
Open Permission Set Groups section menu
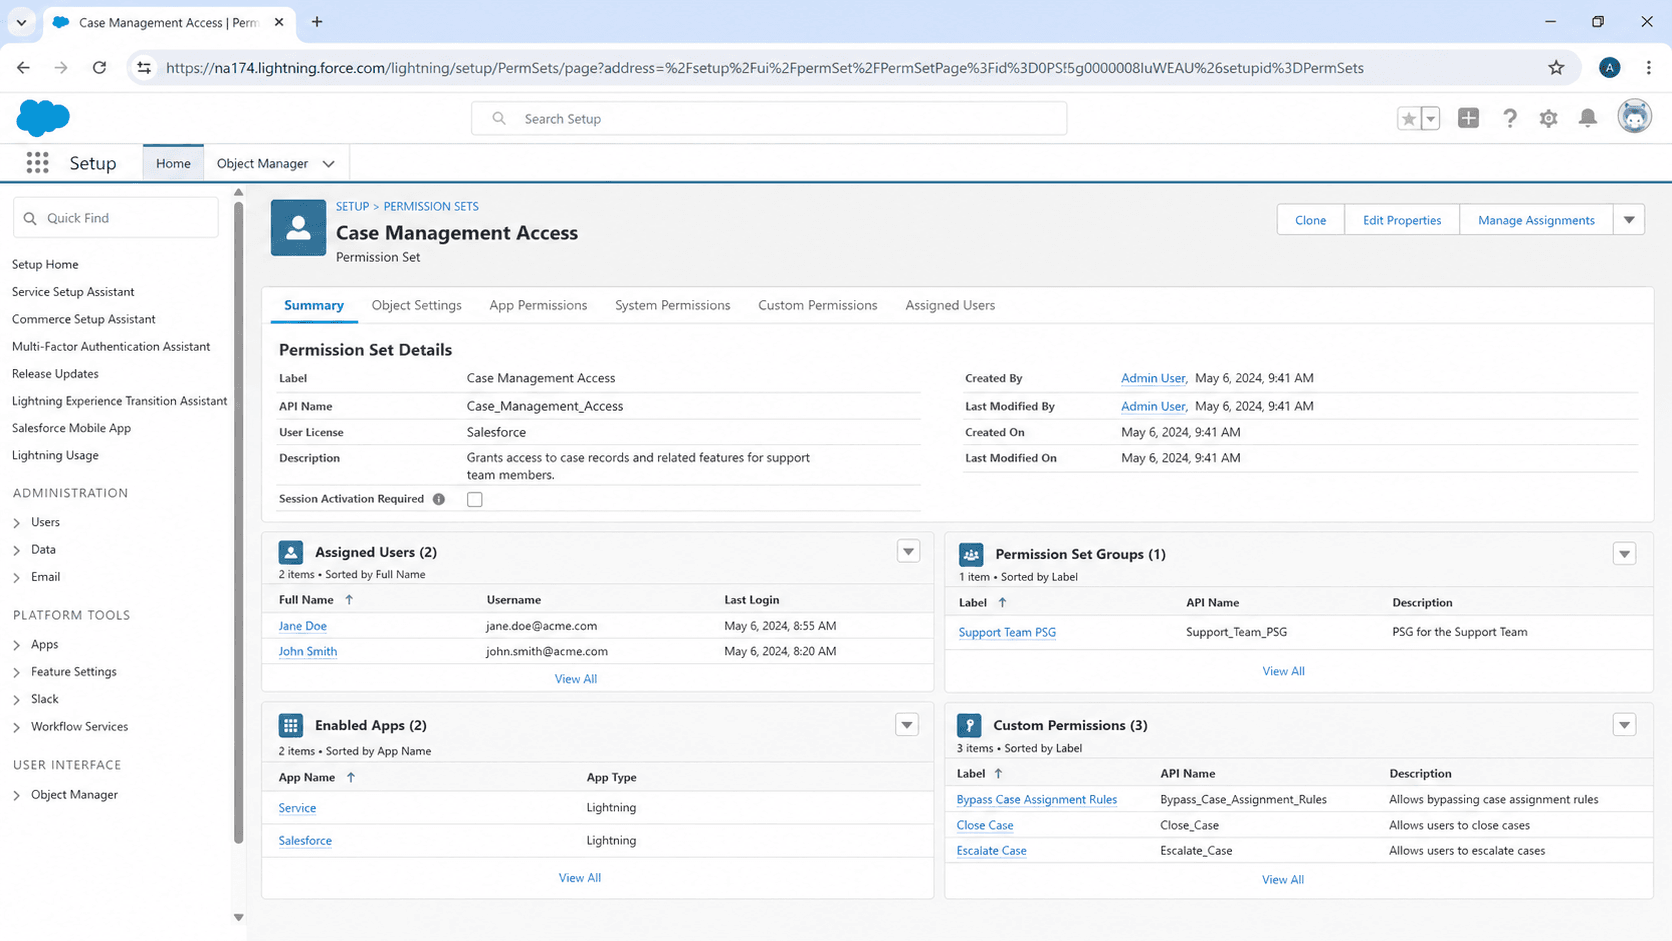(1624, 554)
